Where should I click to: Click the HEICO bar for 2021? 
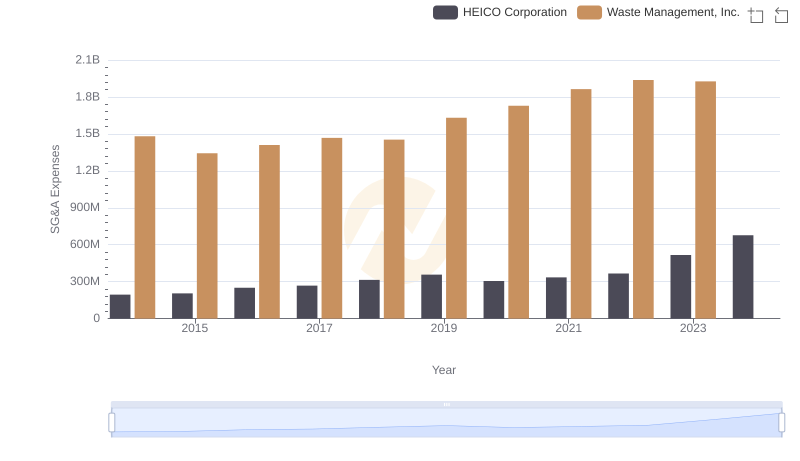[x=556, y=298]
